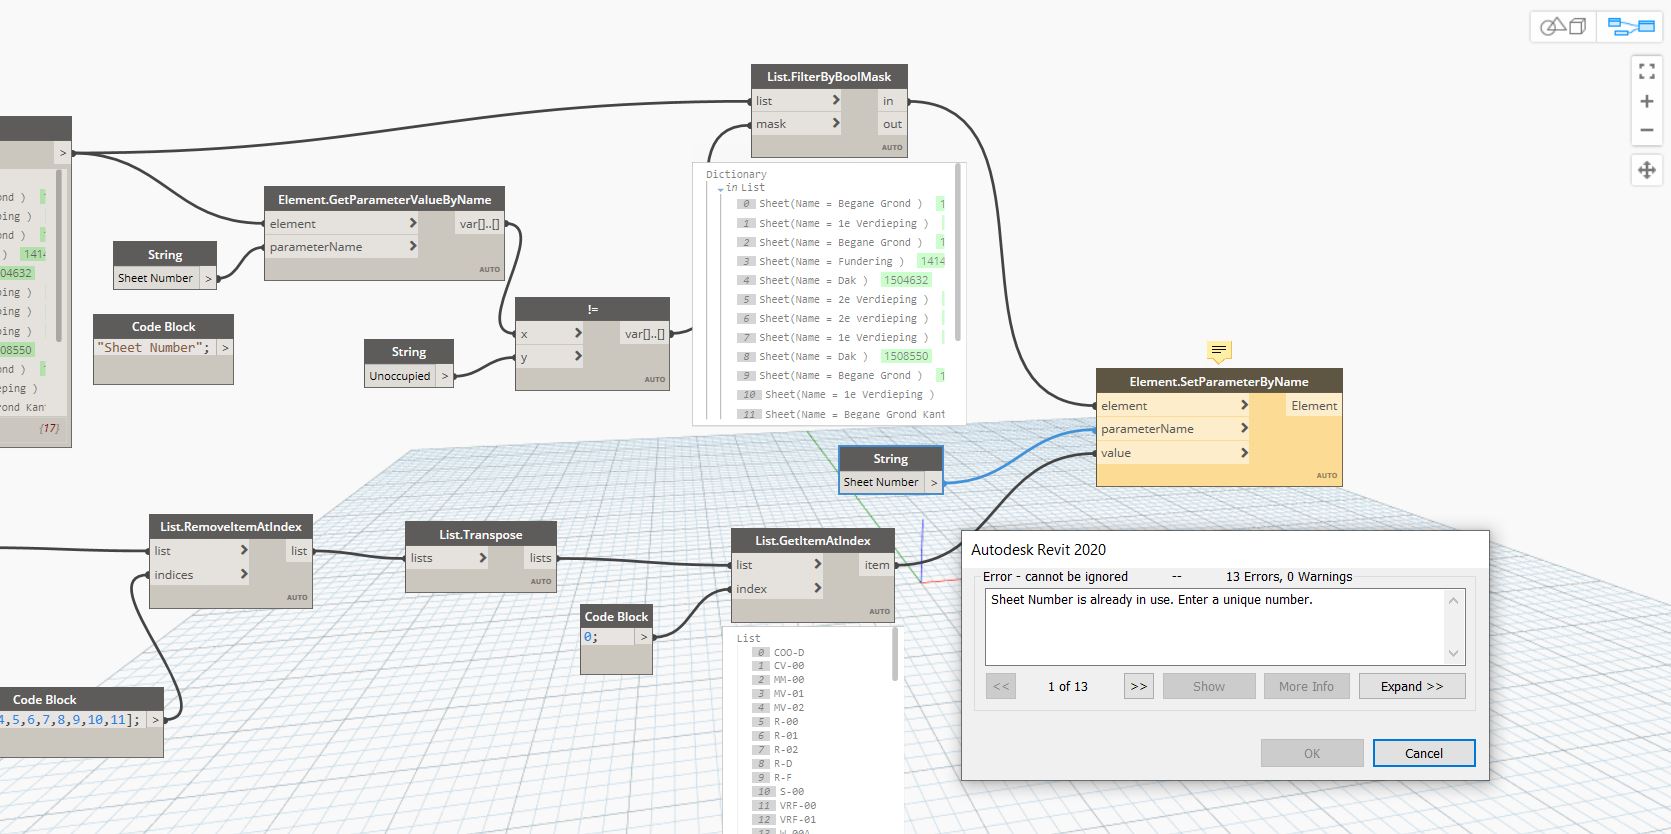The width and height of the screenshot is (1671, 834).
Task: Click the Show button in error dialog
Action: pos(1208,686)
